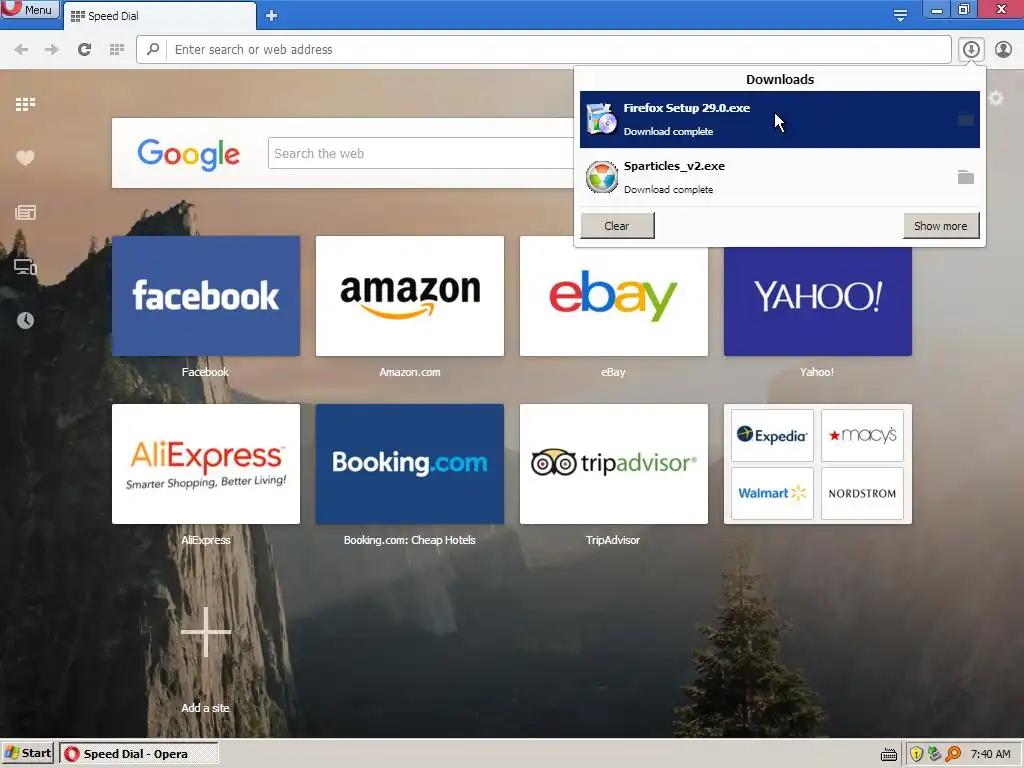
Task: Open Bookmarks heart icon in sidebar
Action: click(25, 158)
